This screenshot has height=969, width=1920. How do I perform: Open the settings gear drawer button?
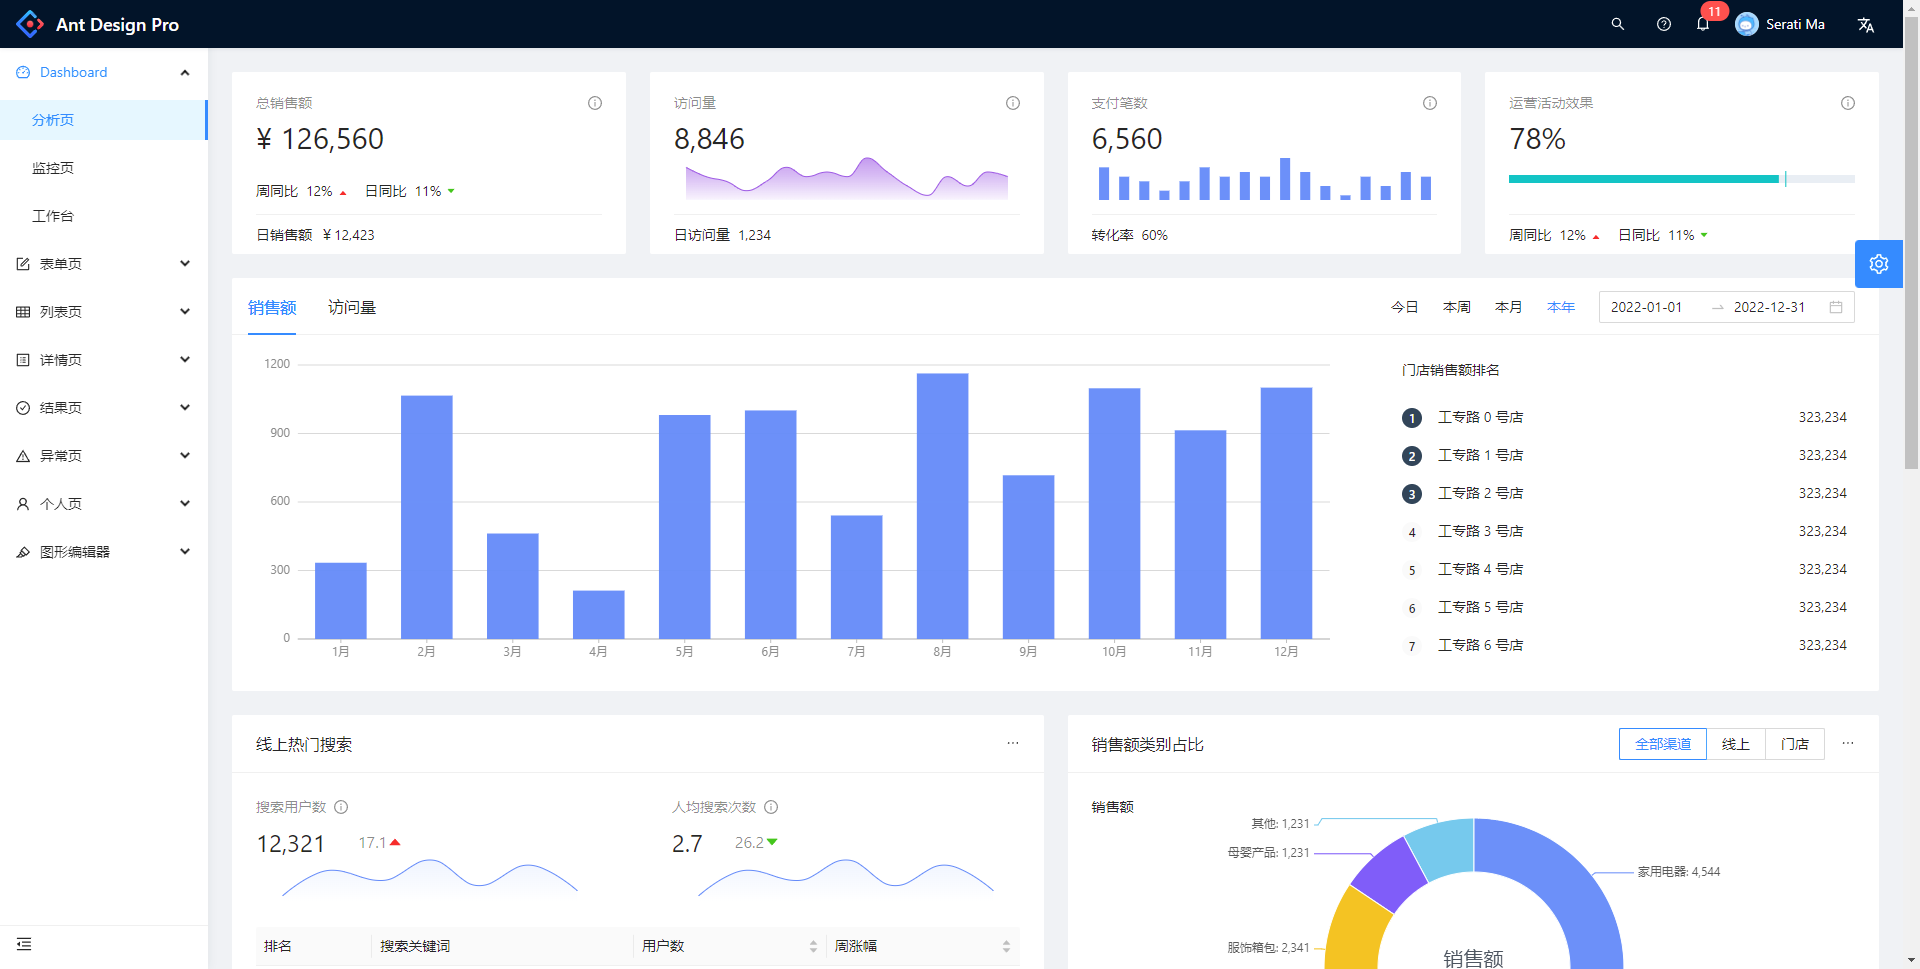1879,264
